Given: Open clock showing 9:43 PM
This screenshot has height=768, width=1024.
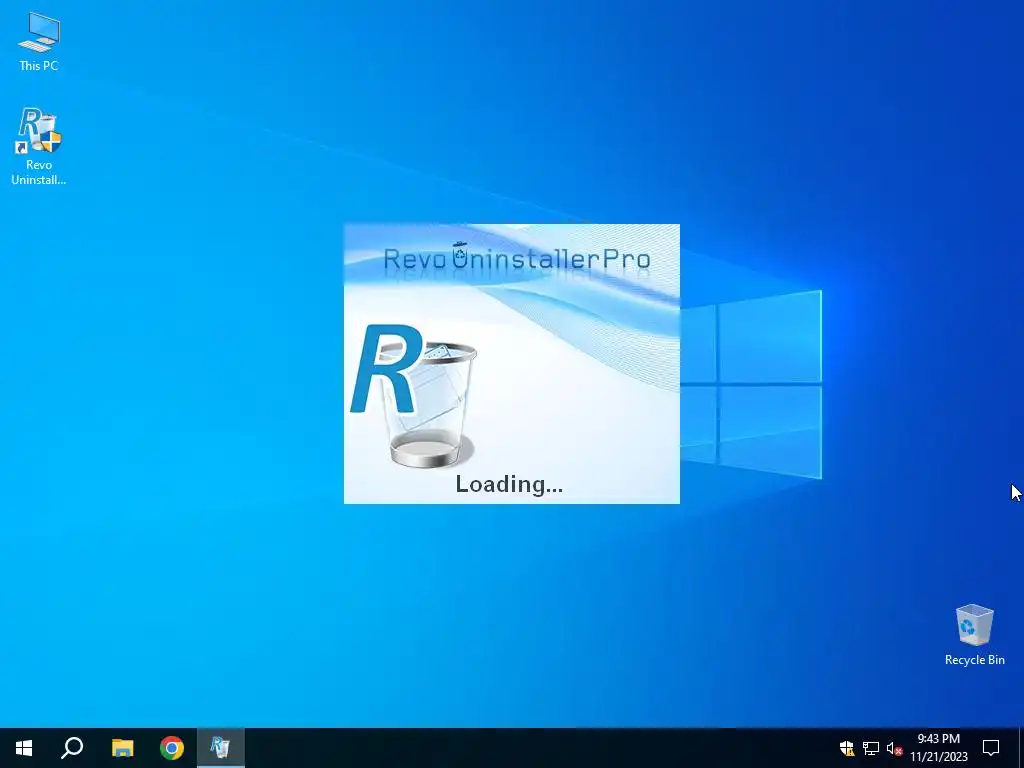Looking at the screenshot, I should point(938,748).
